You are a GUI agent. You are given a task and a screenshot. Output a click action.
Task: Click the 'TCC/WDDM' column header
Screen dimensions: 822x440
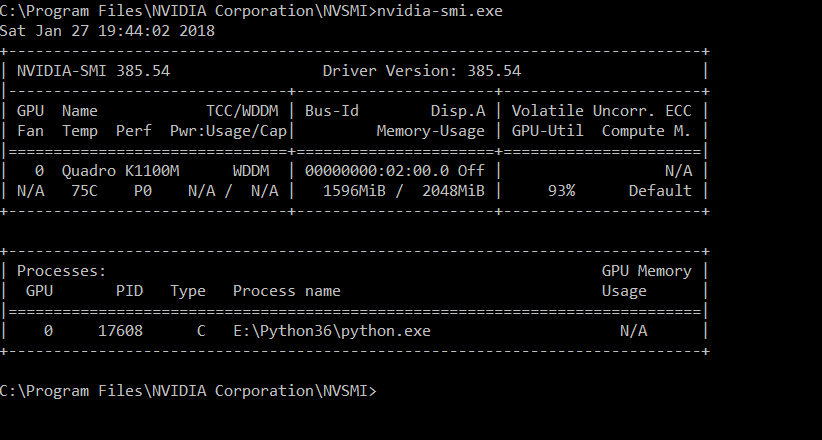[242, 111]
